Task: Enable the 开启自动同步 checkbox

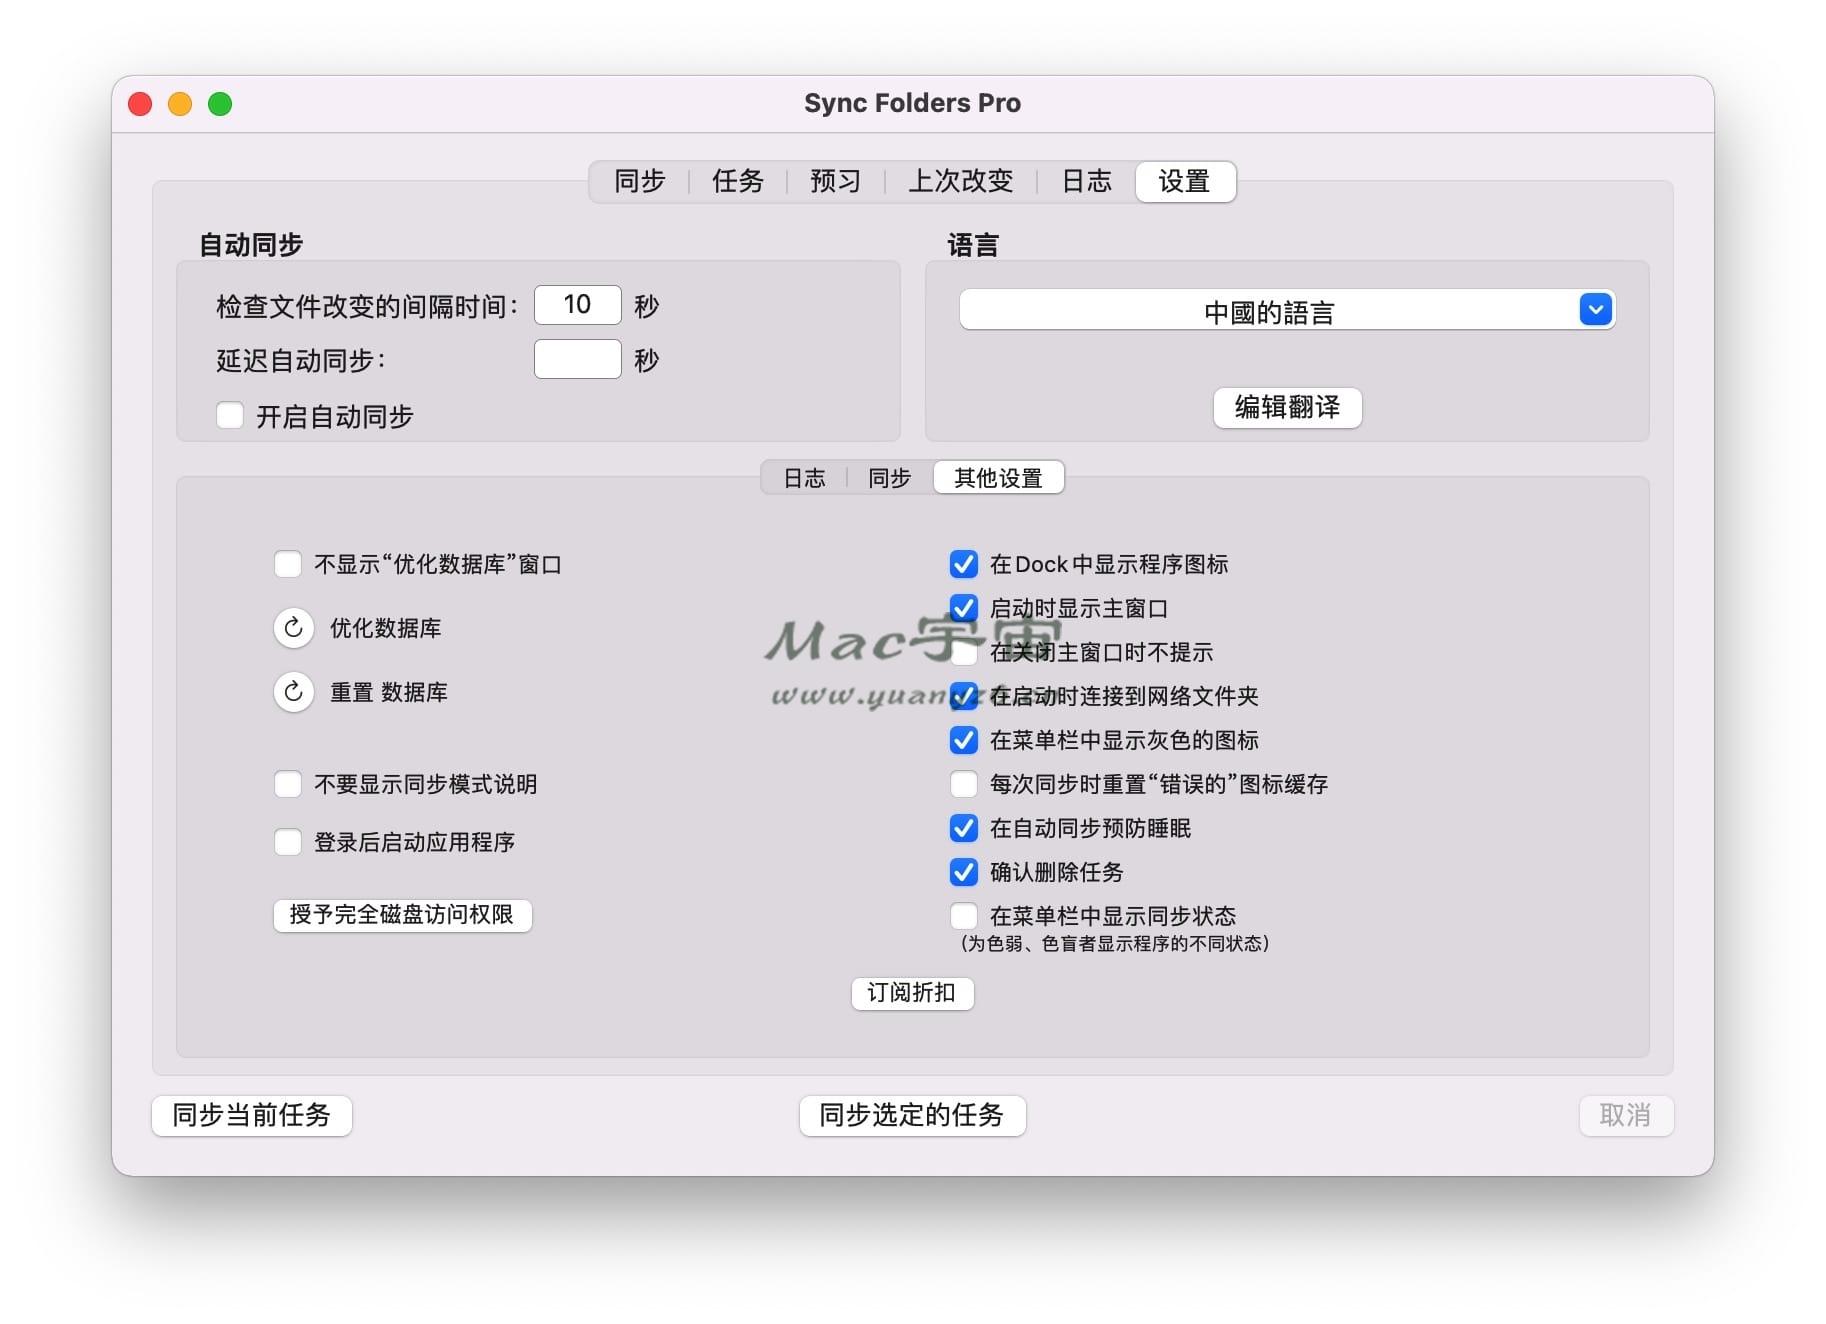Action: click(229, 415)
